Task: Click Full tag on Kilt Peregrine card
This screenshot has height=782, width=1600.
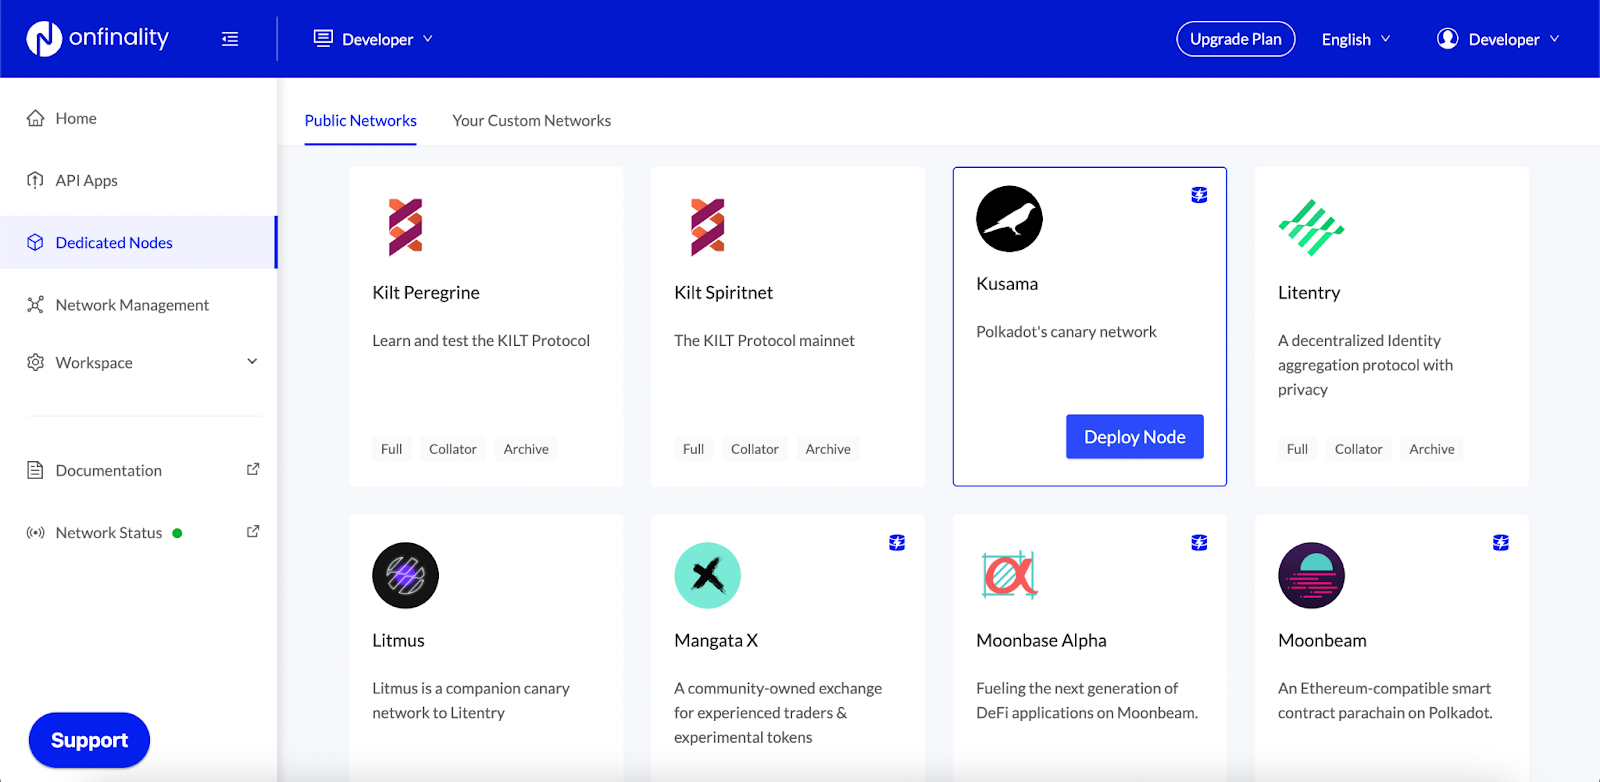Action: click(392, 449)
